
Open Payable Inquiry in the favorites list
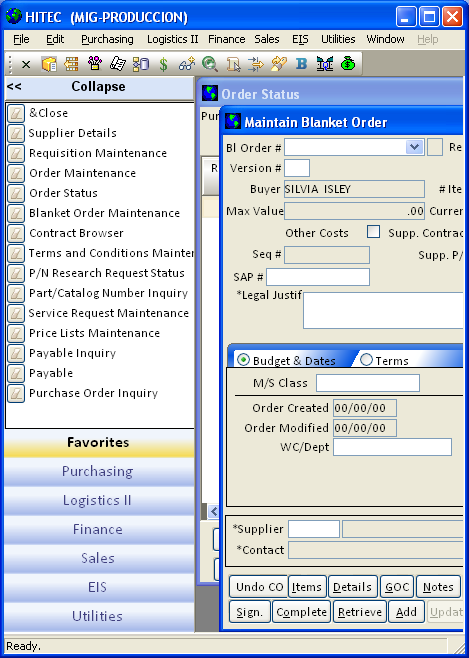pyautogui.click(x=72, y=353)
